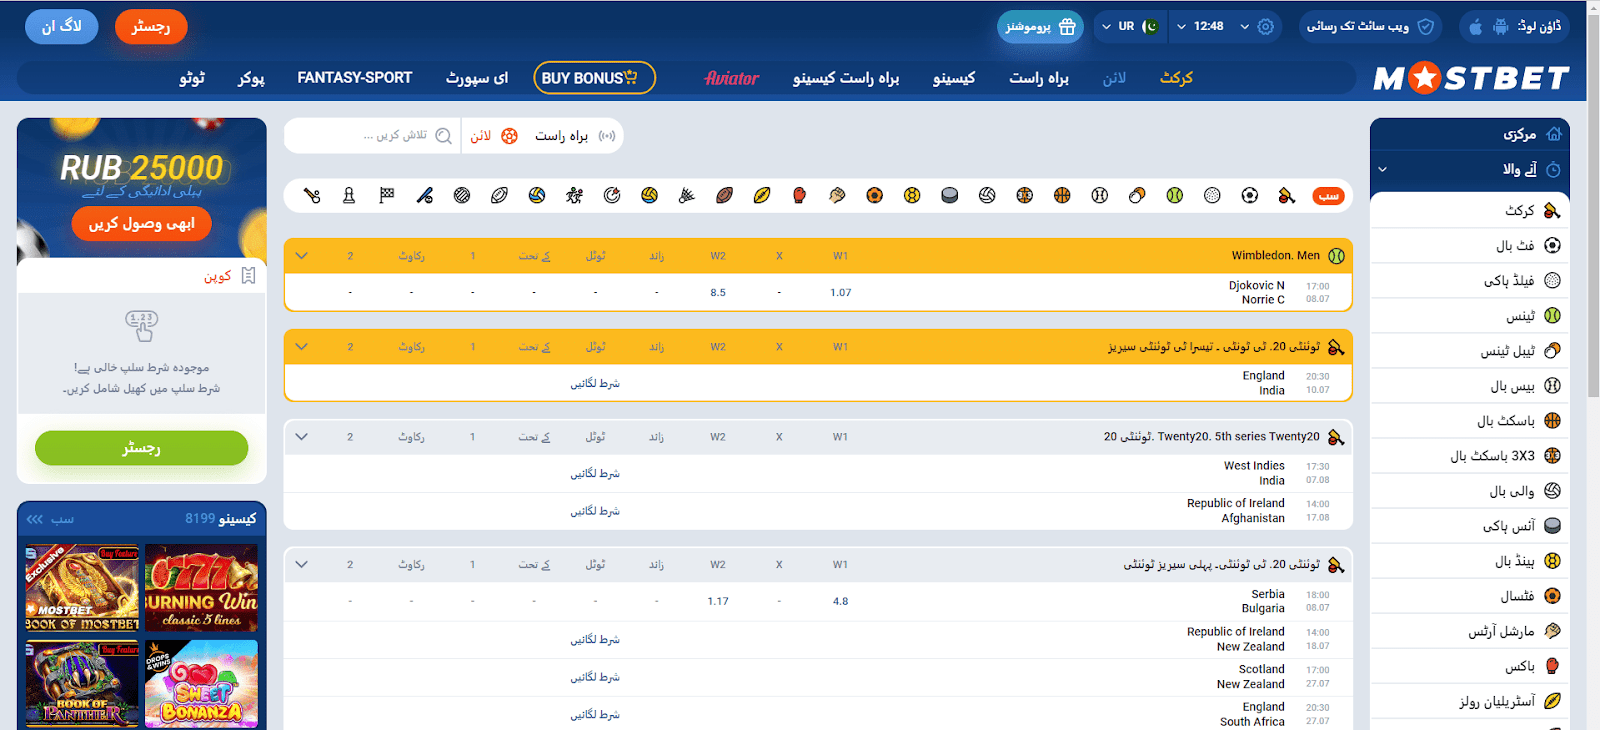The width and height of the screenshot is (1600, 730).
Task: Open فیلڈ ہاکی in the sidebar list
Action: 1470,281
